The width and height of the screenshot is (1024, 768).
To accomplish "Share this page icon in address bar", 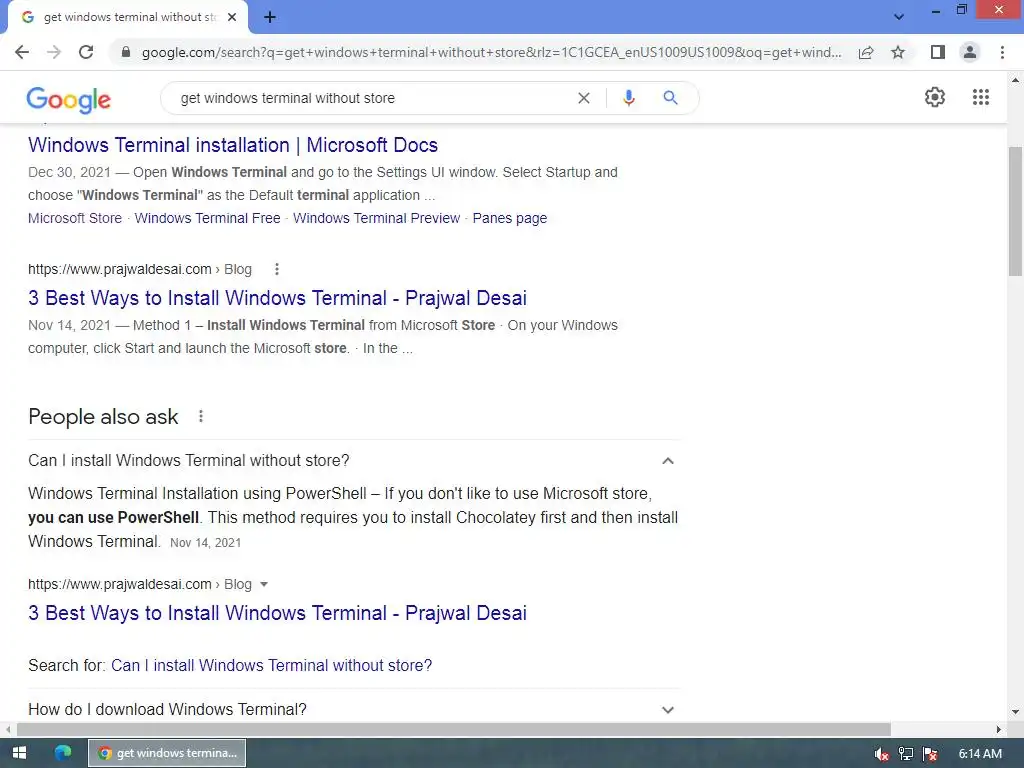I will click(866, 52).
